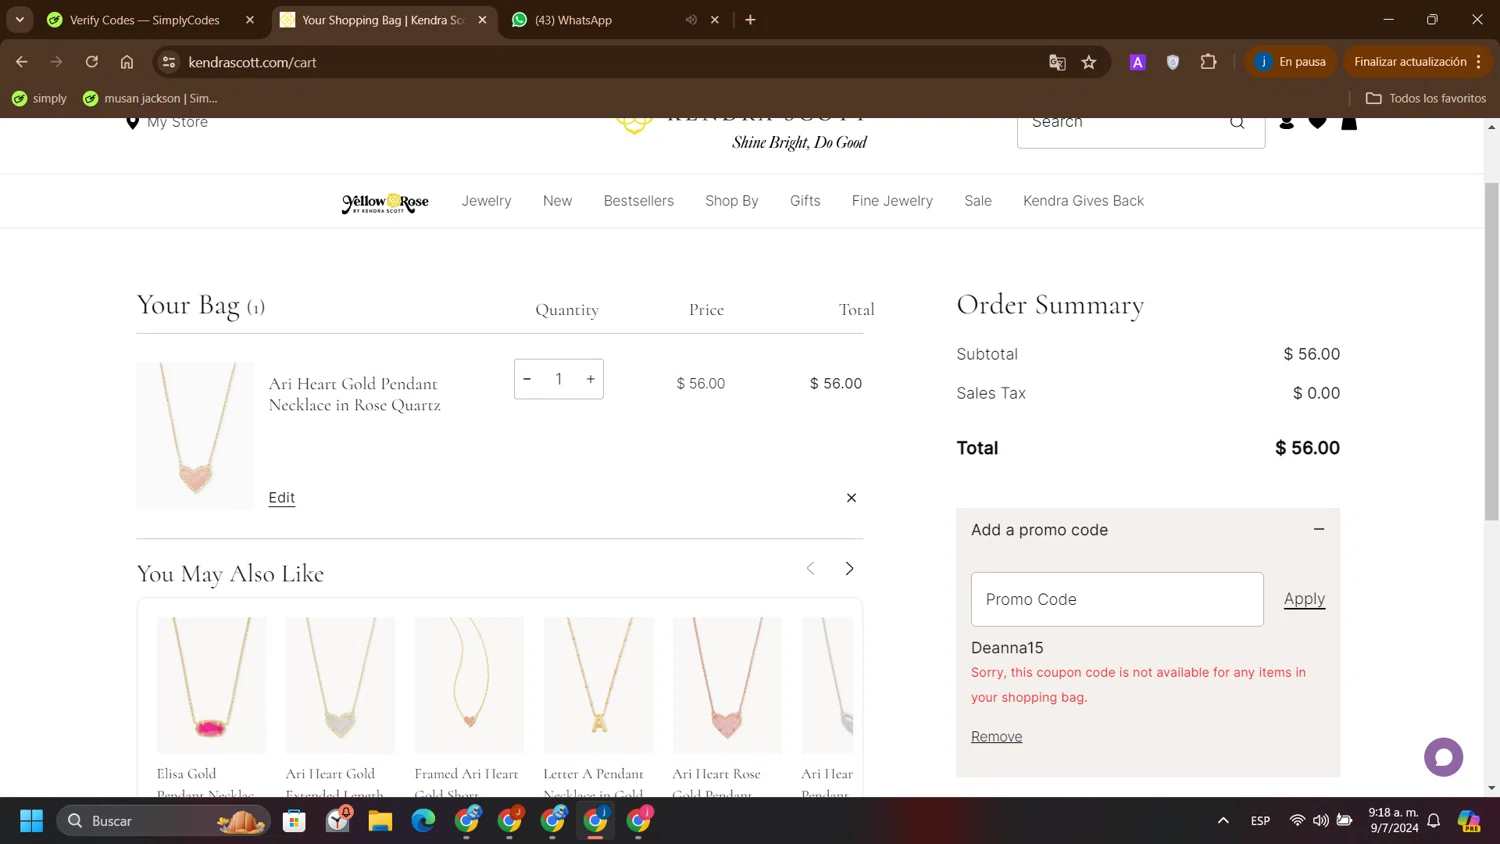
Task: Open Elisa Gold Pendant Necklace thumbnail
Action: tap(211, 685)
